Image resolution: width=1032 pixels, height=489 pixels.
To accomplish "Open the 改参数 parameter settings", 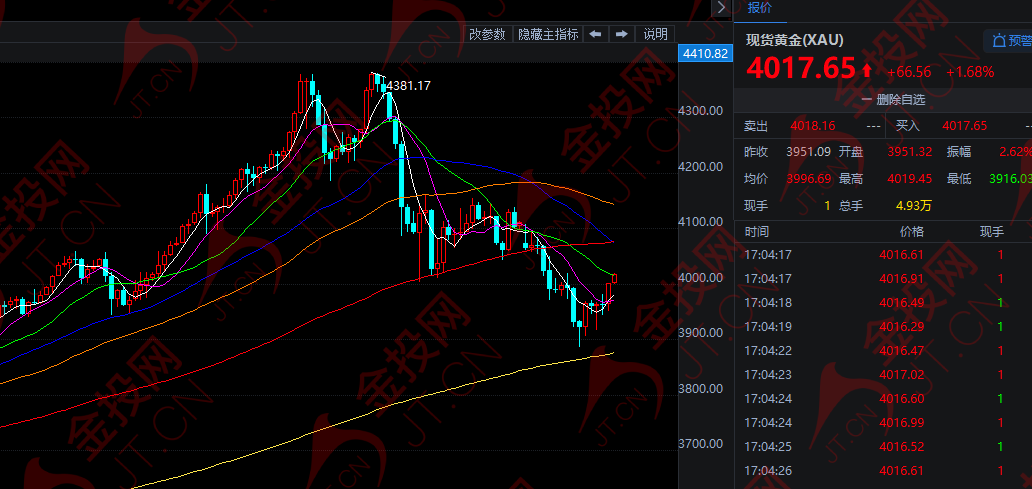I will pos(487,34).
